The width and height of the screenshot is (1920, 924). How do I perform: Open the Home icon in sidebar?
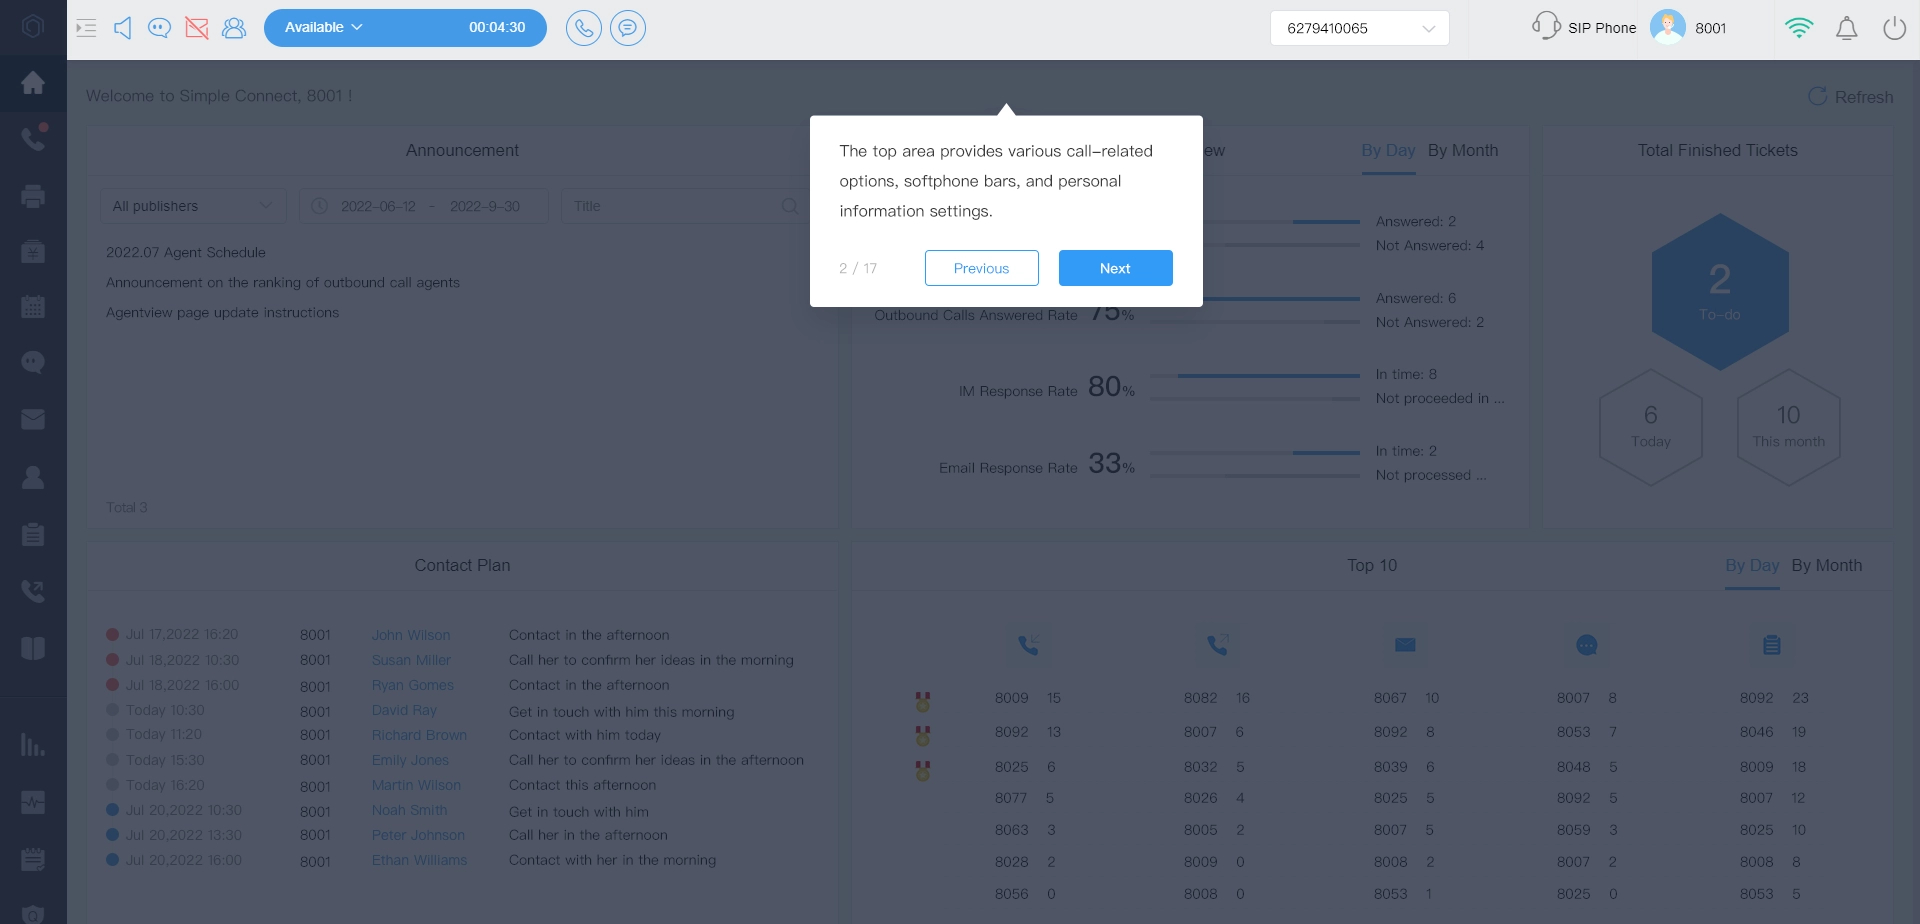pyautogui.click(x=33, y=83)
